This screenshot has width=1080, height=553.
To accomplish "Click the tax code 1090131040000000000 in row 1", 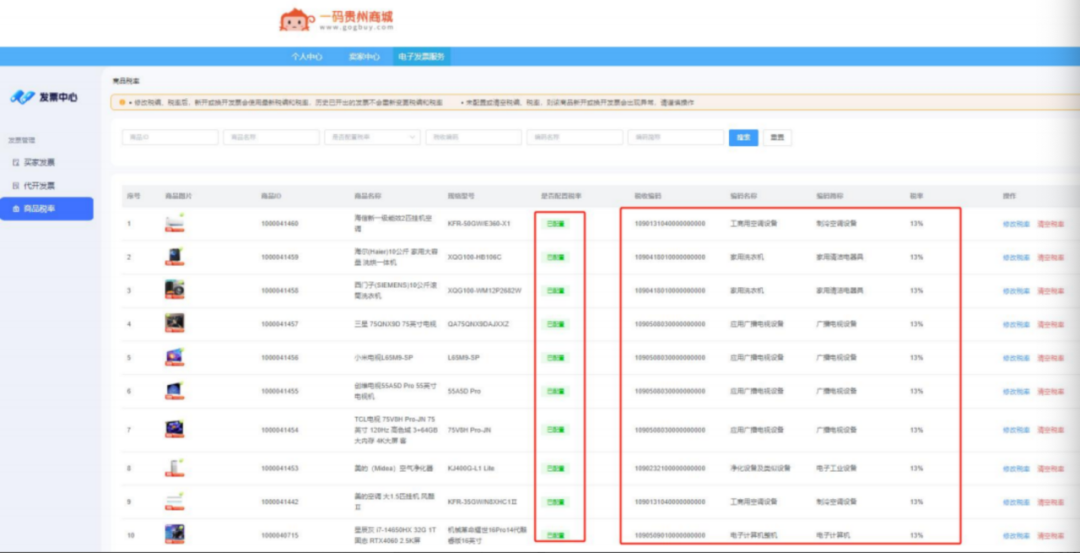I will point(669,224).
